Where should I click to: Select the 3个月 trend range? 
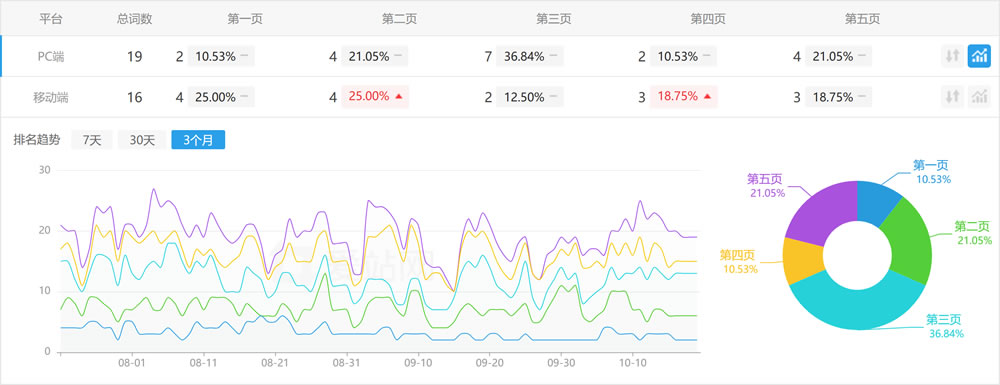click(x=198, y=140)
